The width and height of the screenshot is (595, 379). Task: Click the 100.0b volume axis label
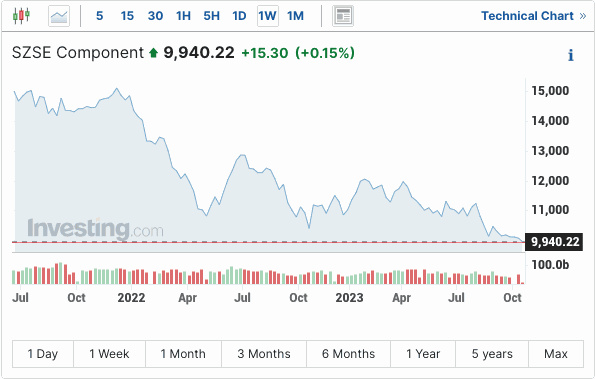tap(550, 264)
